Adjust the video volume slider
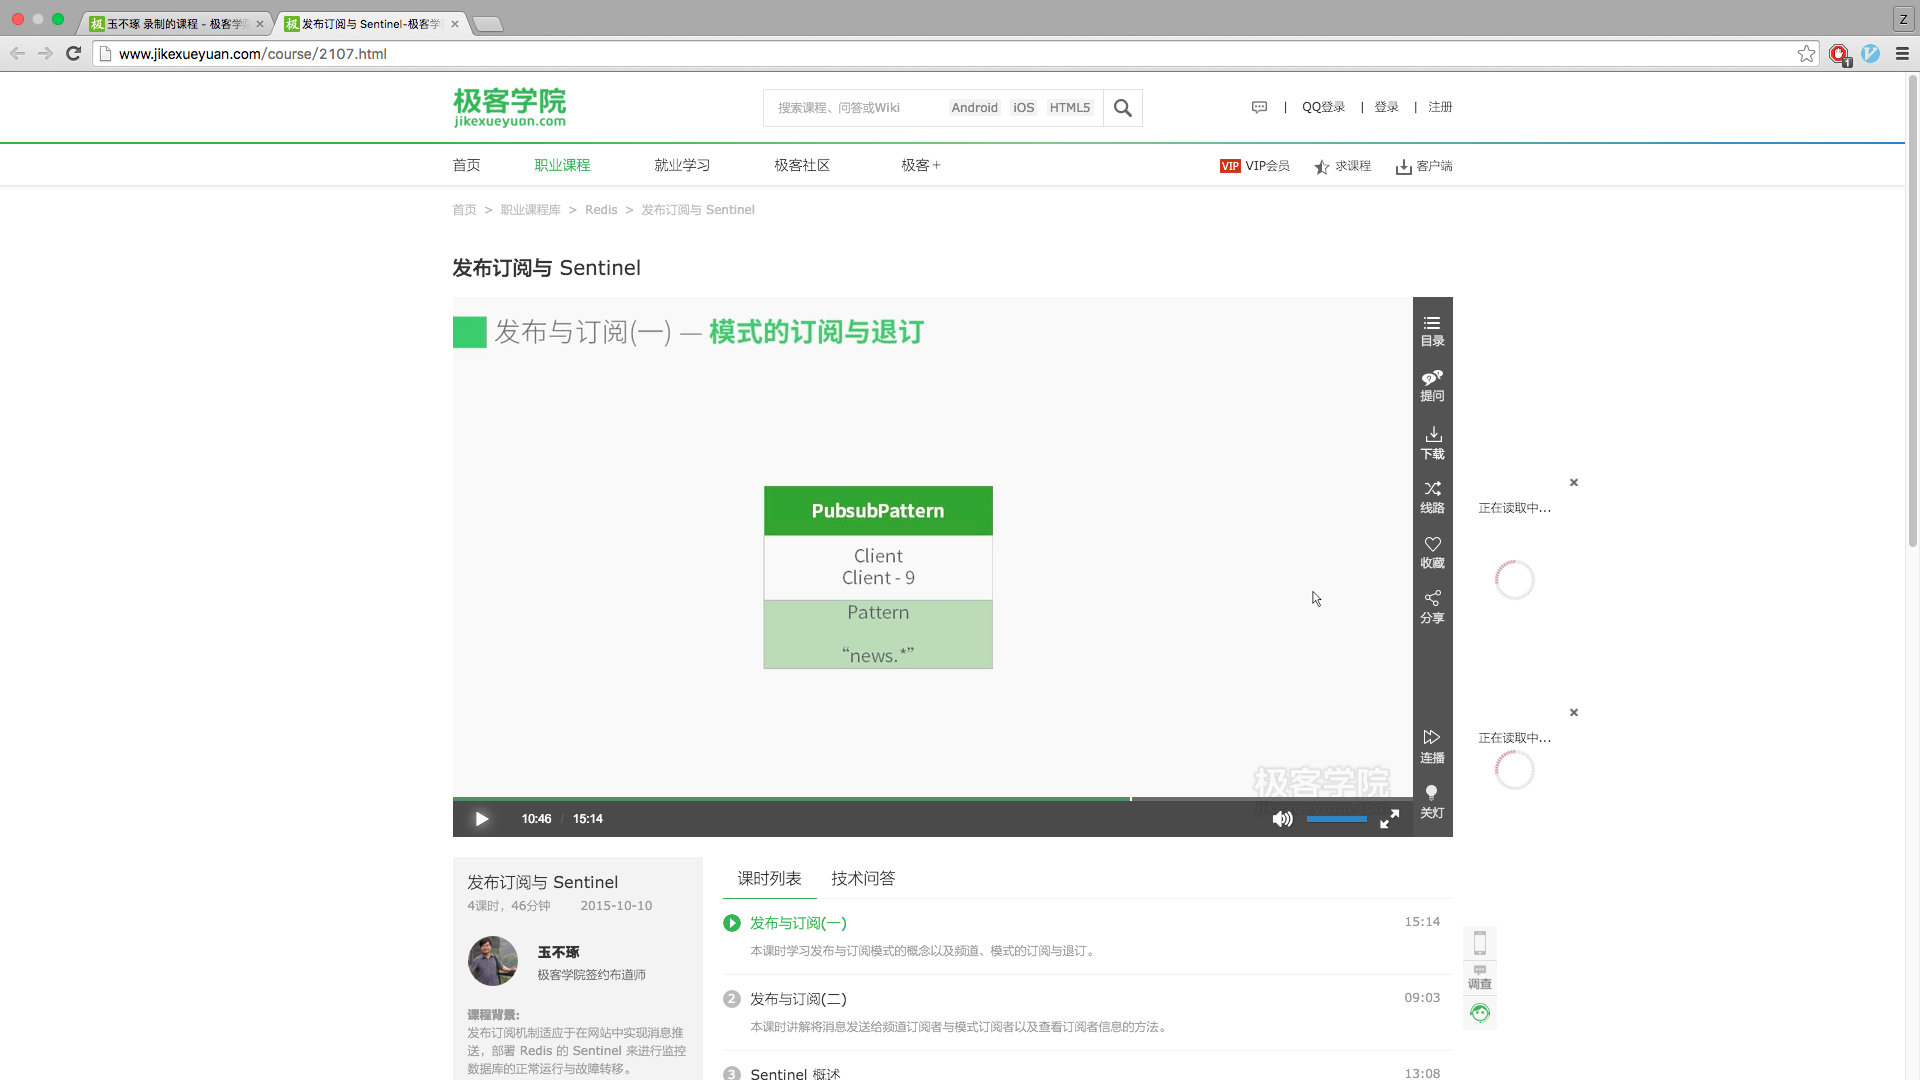 pyautogui.click(x=1336, y=819)
